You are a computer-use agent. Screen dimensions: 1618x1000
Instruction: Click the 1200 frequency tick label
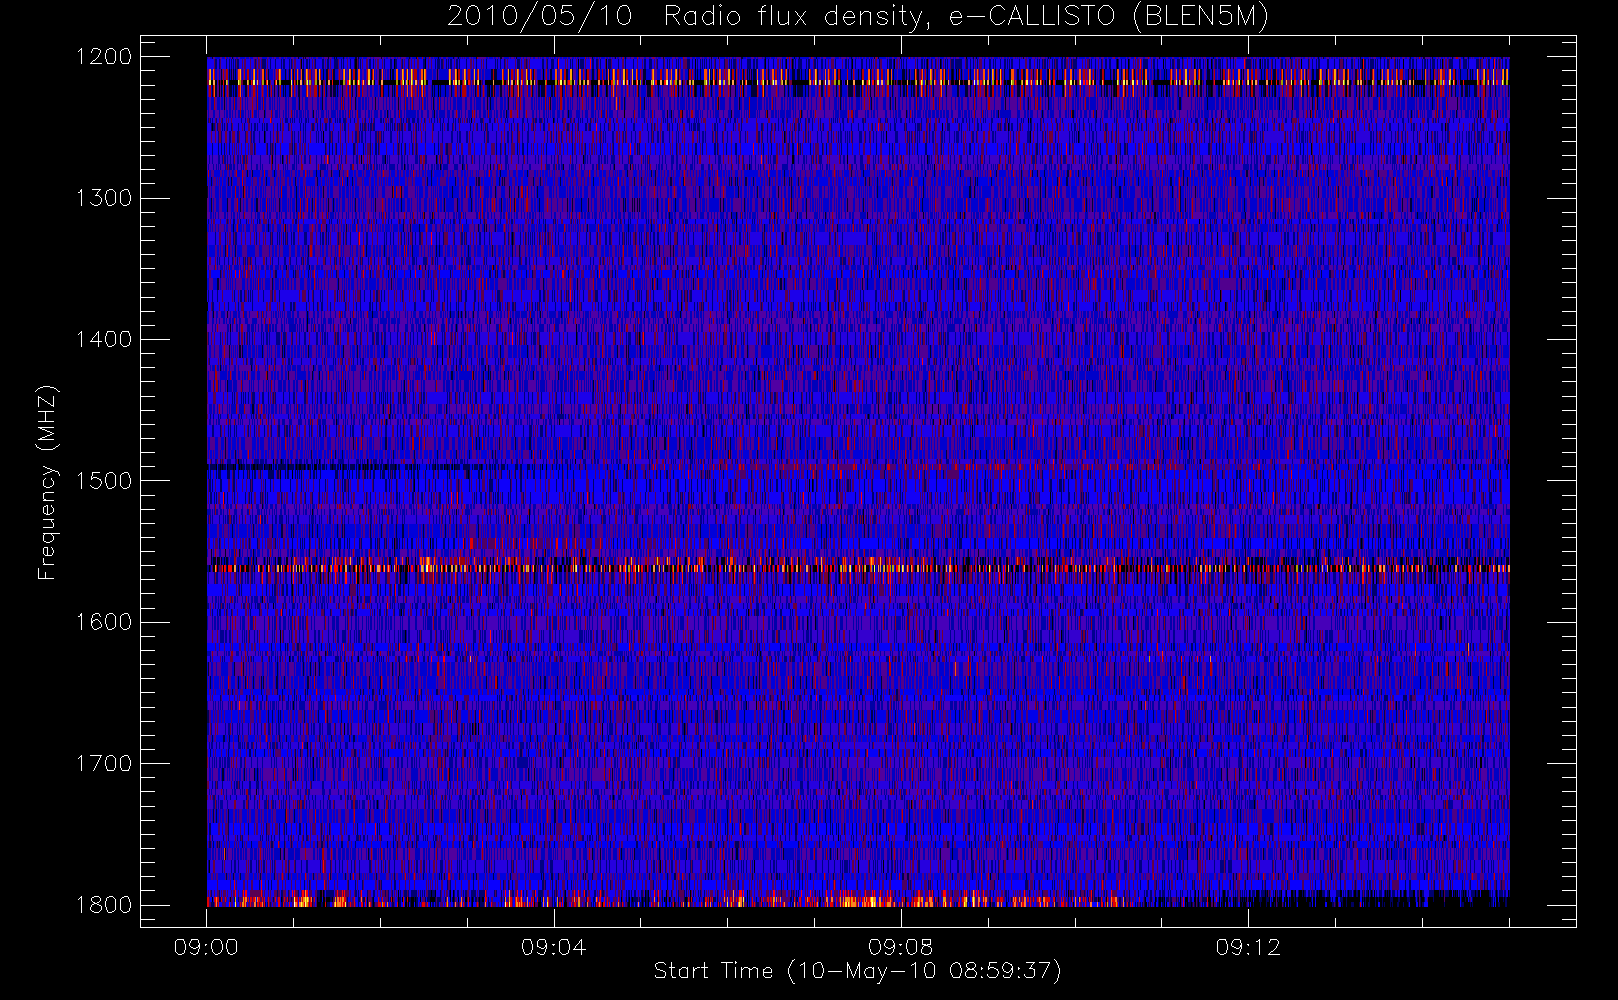tap(104, 57)
